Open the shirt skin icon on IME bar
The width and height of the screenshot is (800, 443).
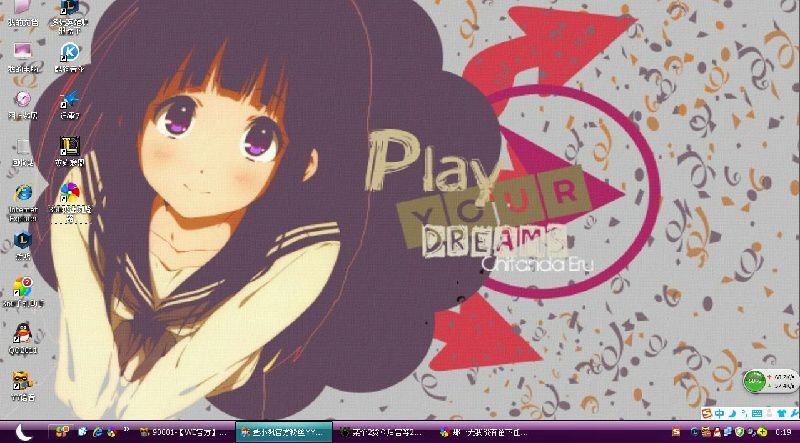[783, 413]
